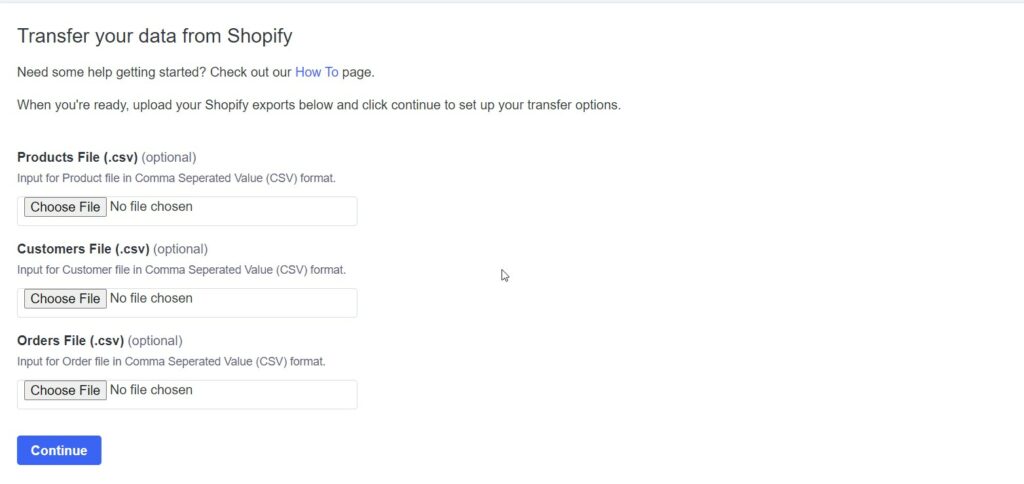Click the 'Customers File (.csv)' label
The image size is (1024, 484).
pos(84,249)
